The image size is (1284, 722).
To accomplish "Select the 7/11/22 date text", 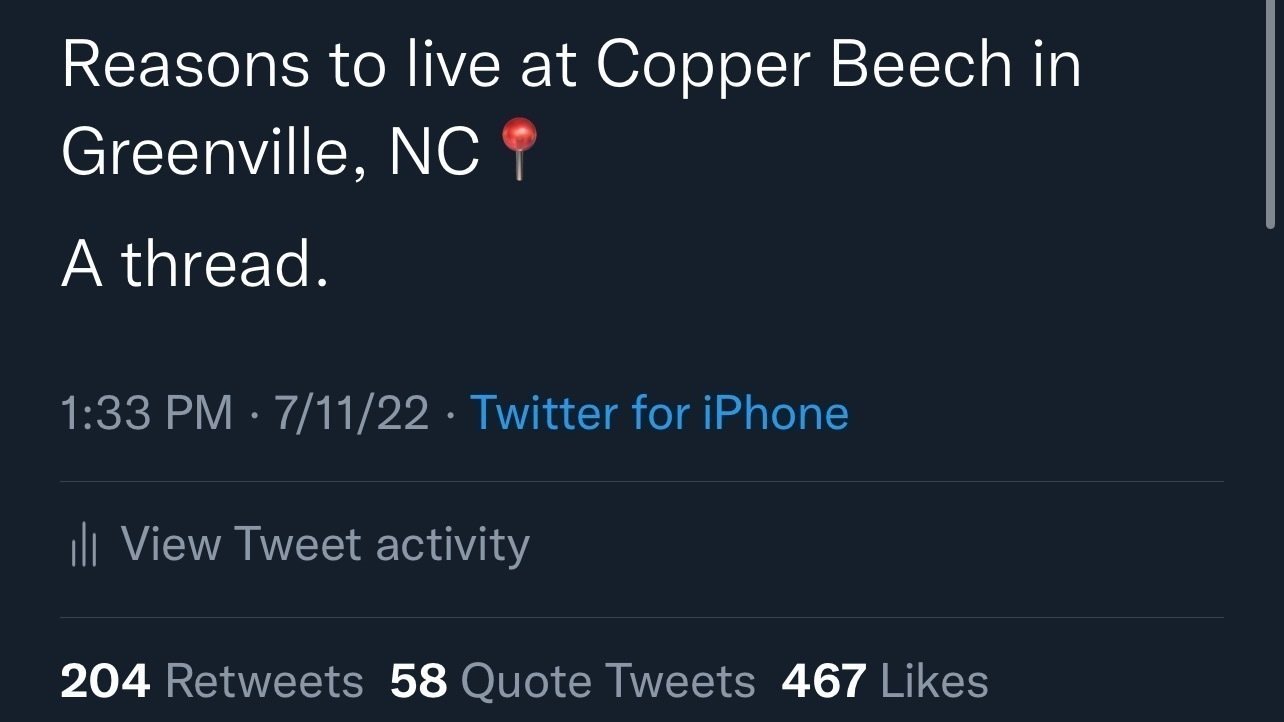I will pyautogui.click(x=352, y=412).
